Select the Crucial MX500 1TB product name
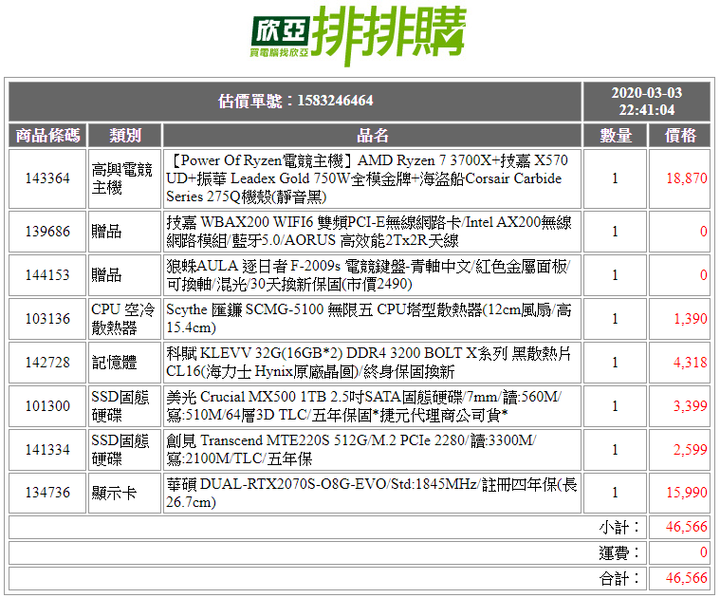 [364, 406]
